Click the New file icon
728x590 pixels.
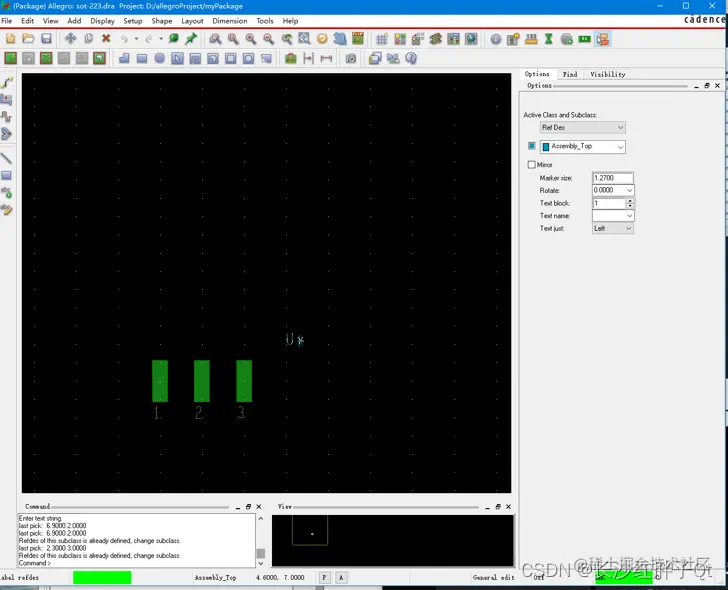pyautogui.click(x=10, y=39)
